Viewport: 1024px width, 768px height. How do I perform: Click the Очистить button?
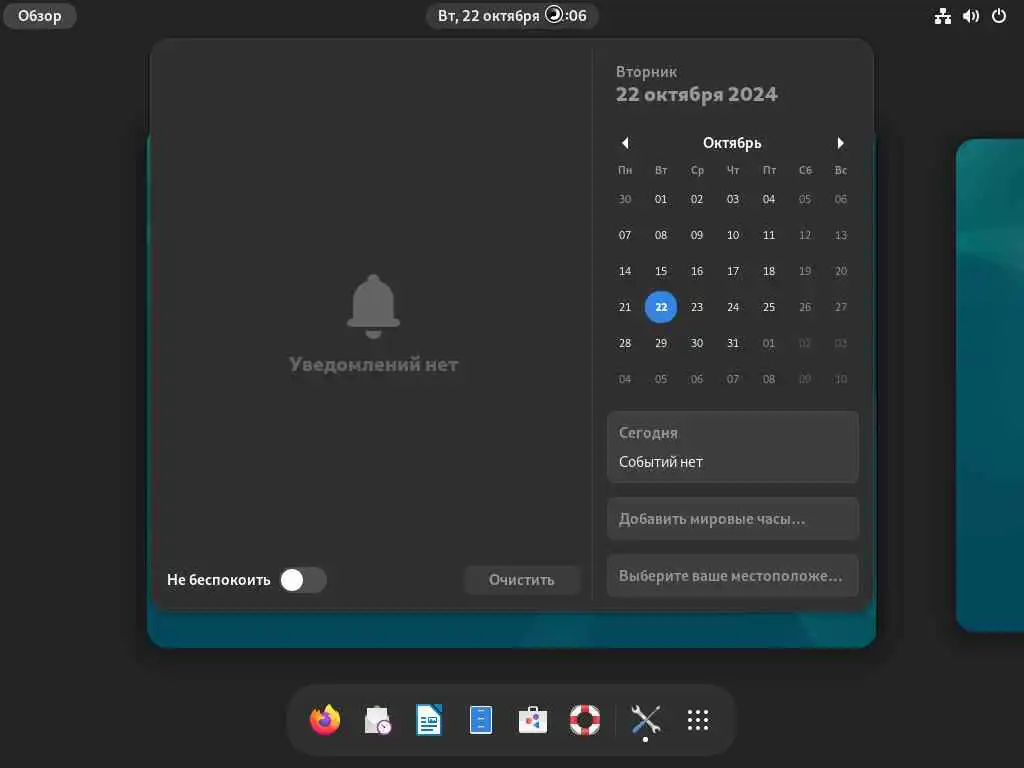click(522, 580)
